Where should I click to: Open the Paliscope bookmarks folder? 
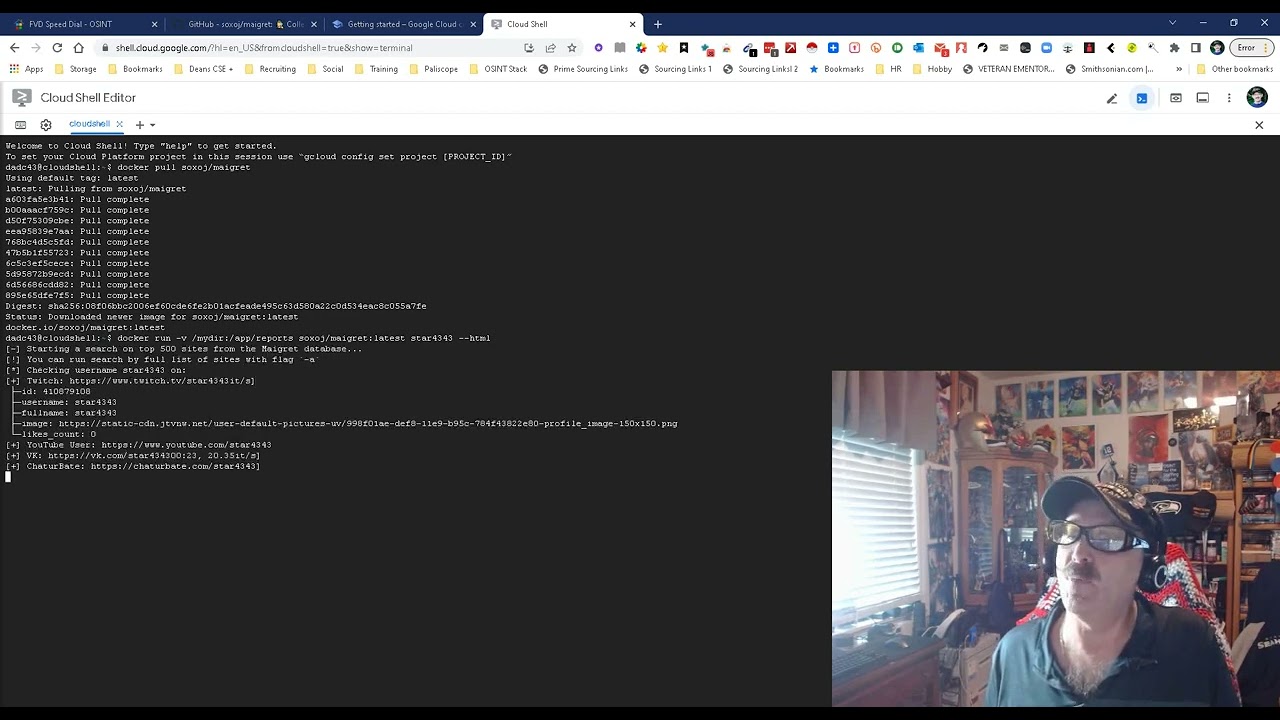(x=433, y=69)
